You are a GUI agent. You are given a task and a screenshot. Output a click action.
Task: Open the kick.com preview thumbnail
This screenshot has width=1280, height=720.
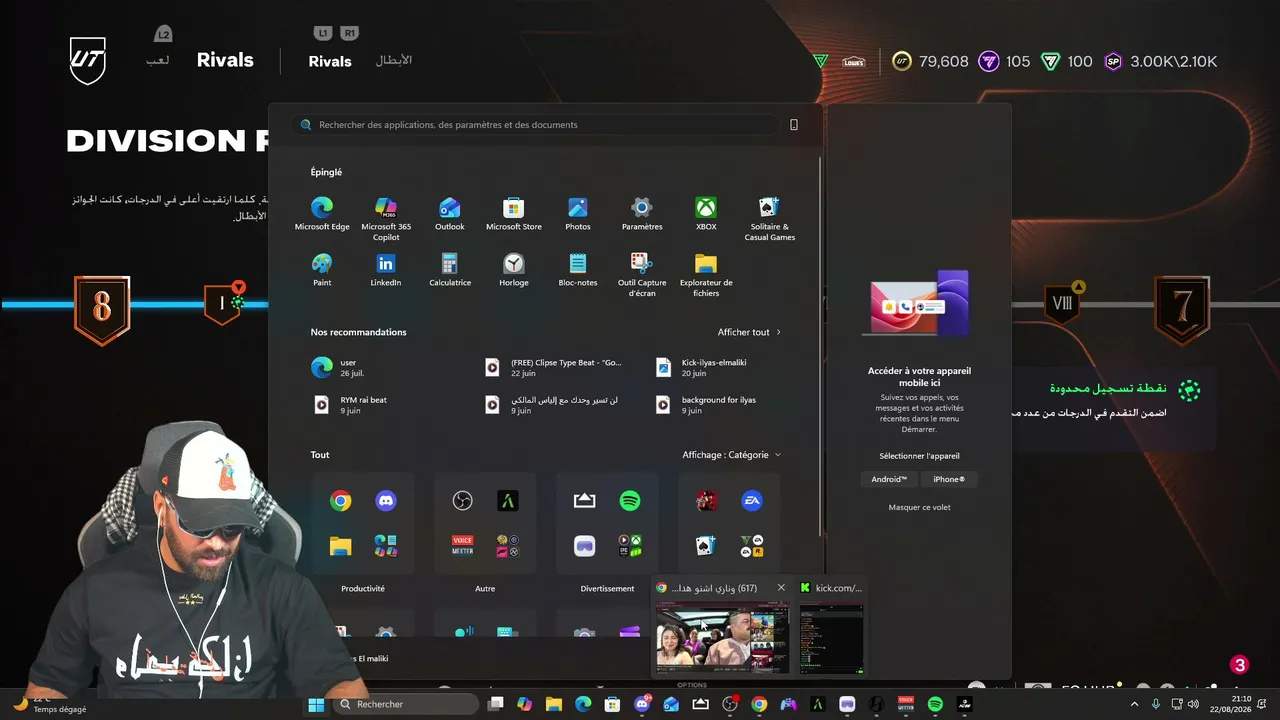tap(831, 638)
